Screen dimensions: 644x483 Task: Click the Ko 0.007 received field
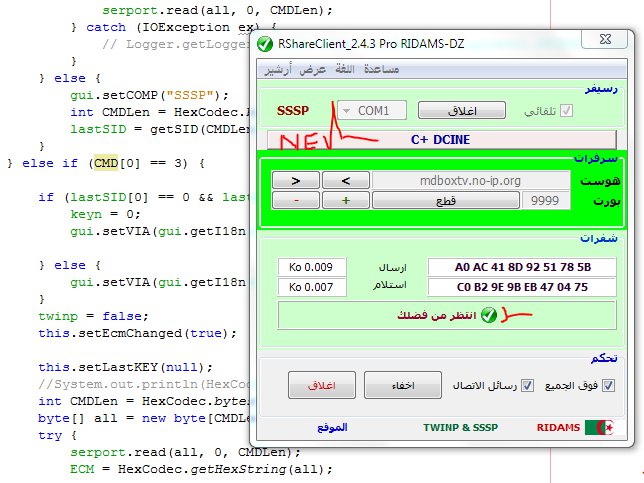pos(312,287)
